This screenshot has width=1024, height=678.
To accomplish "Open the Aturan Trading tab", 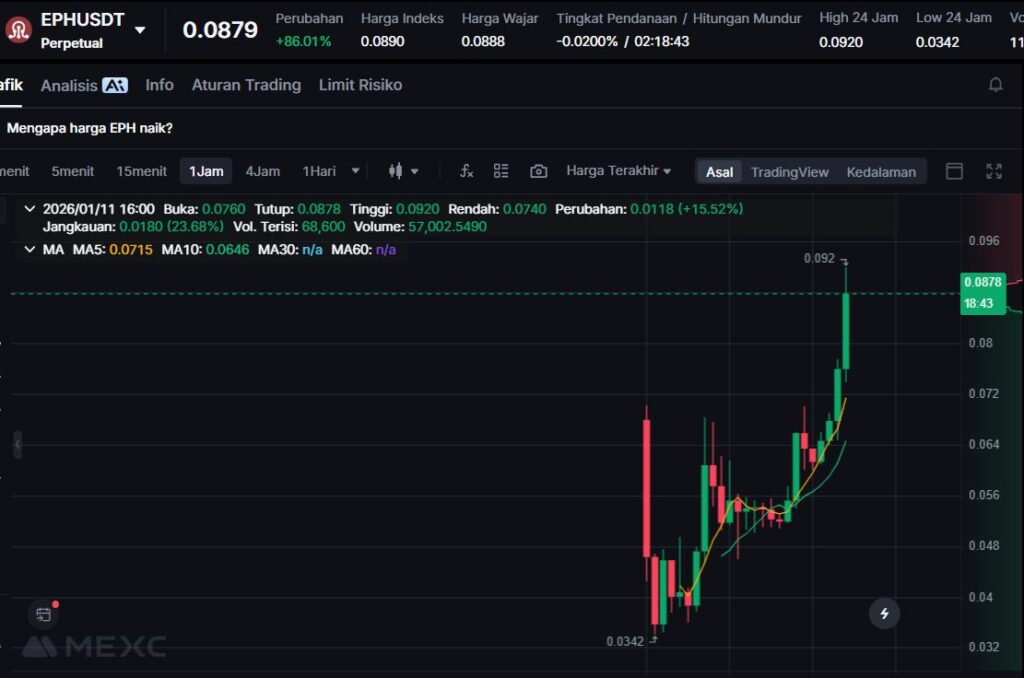I will coord(246,85).
